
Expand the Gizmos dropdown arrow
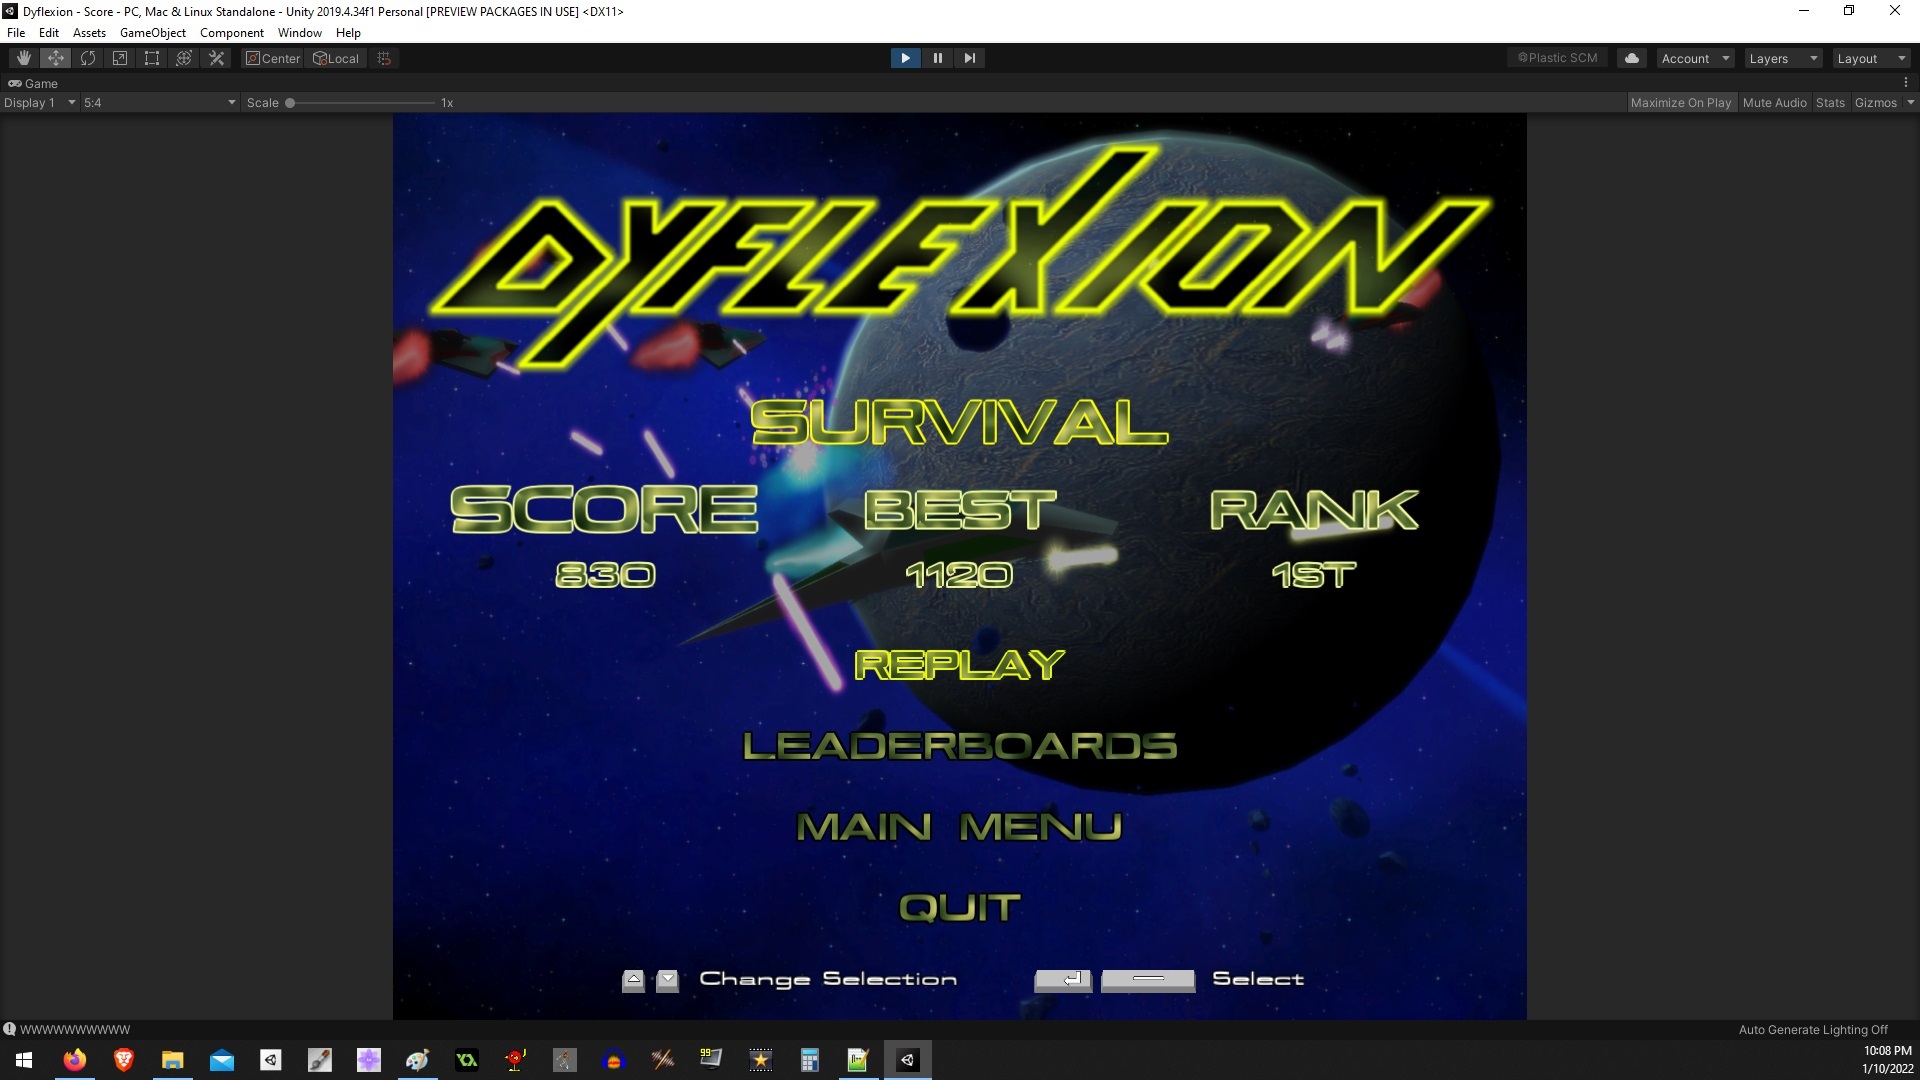[x=1910, y=102]
